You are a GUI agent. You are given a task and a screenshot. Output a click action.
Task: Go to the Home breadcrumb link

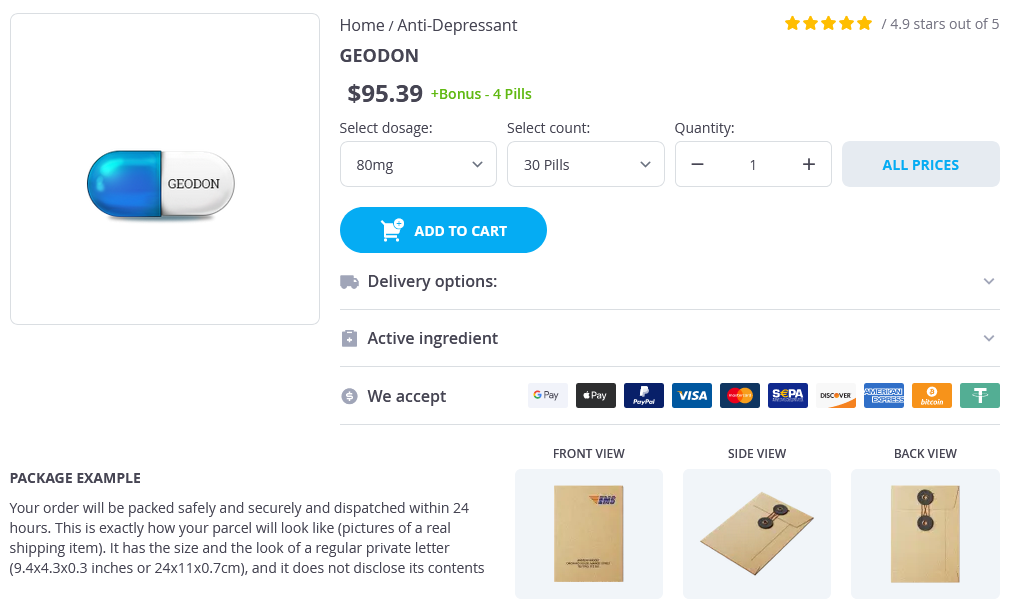click(x=361, y=25)
